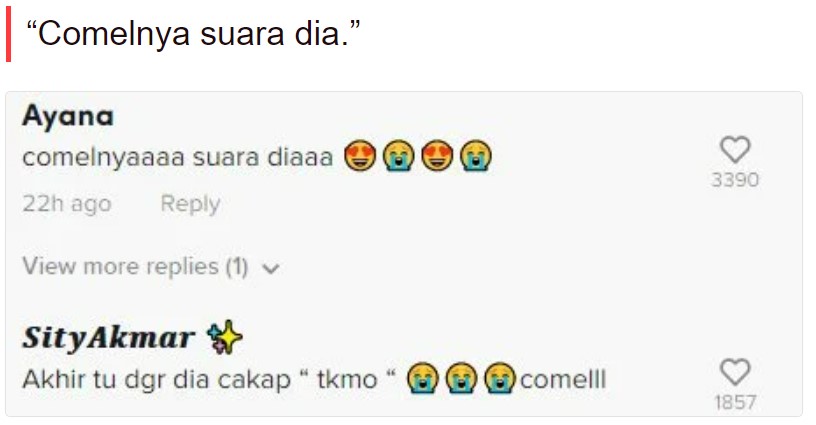The width and height of the screenshot is (816, 425).
Task: Click Ayana's comment text "comelnyaaaa suara diaaa"
Action: tap(177, 157)
